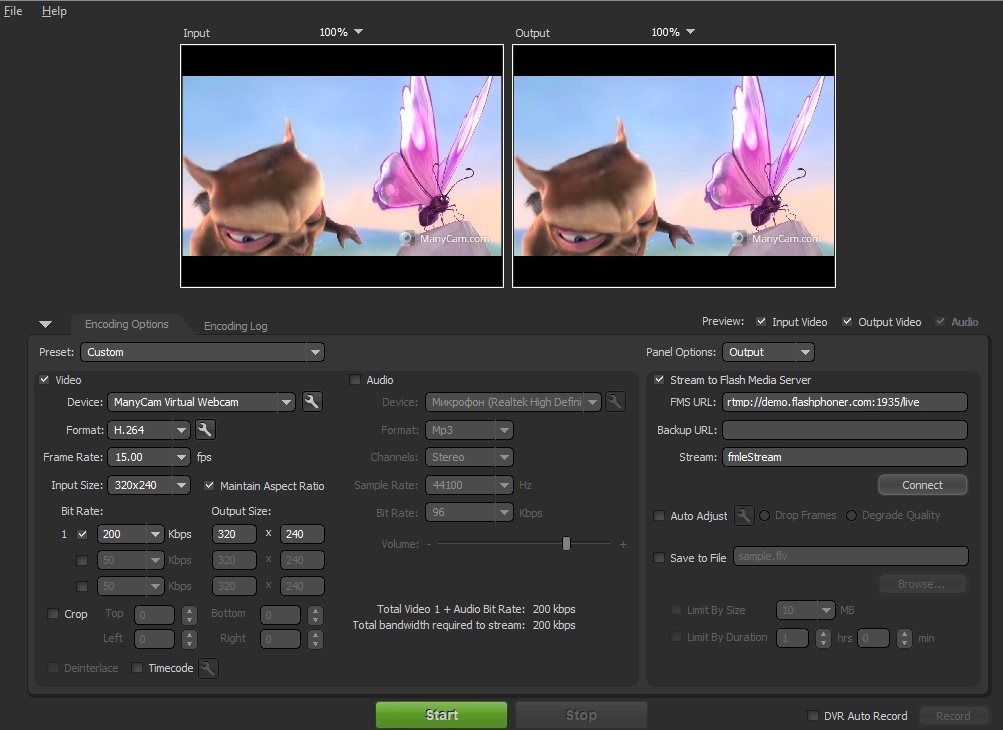Open audio device settings wrench icon
1003x730 pixels.
click(616, 402)
